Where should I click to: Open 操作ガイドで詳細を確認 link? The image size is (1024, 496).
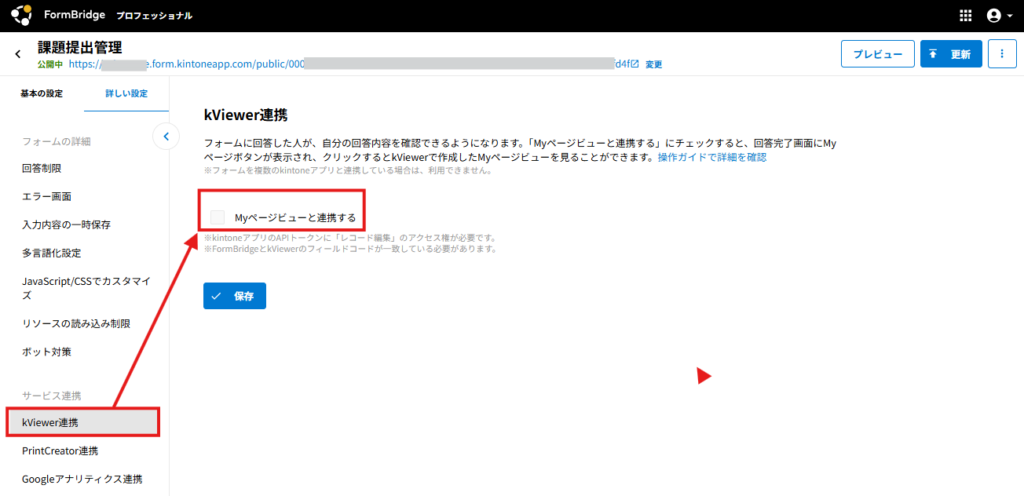click(x=711, y=158)
